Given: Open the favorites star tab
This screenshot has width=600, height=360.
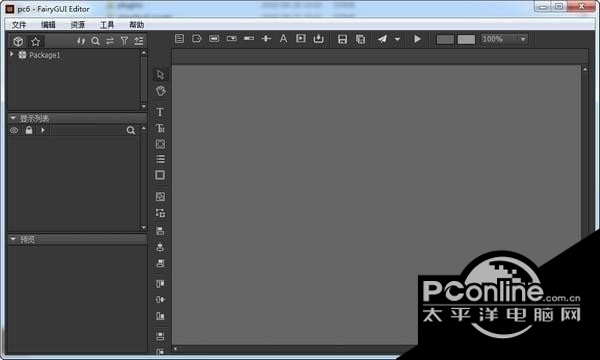Looking at the screenshot, I should tap(36, 41).
